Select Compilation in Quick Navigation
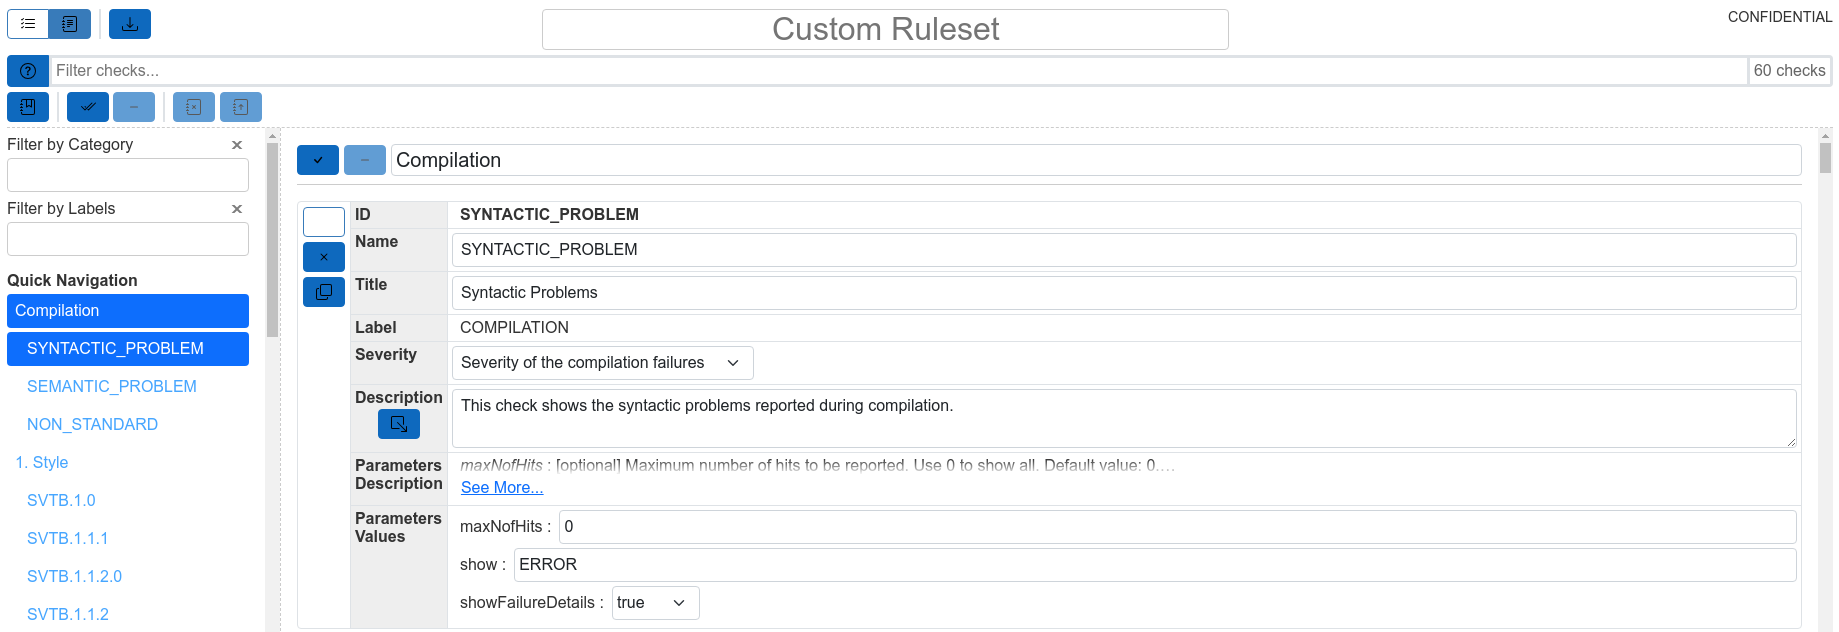The width and height of the screenshot is (1839, 632). [x=127, y=310]
